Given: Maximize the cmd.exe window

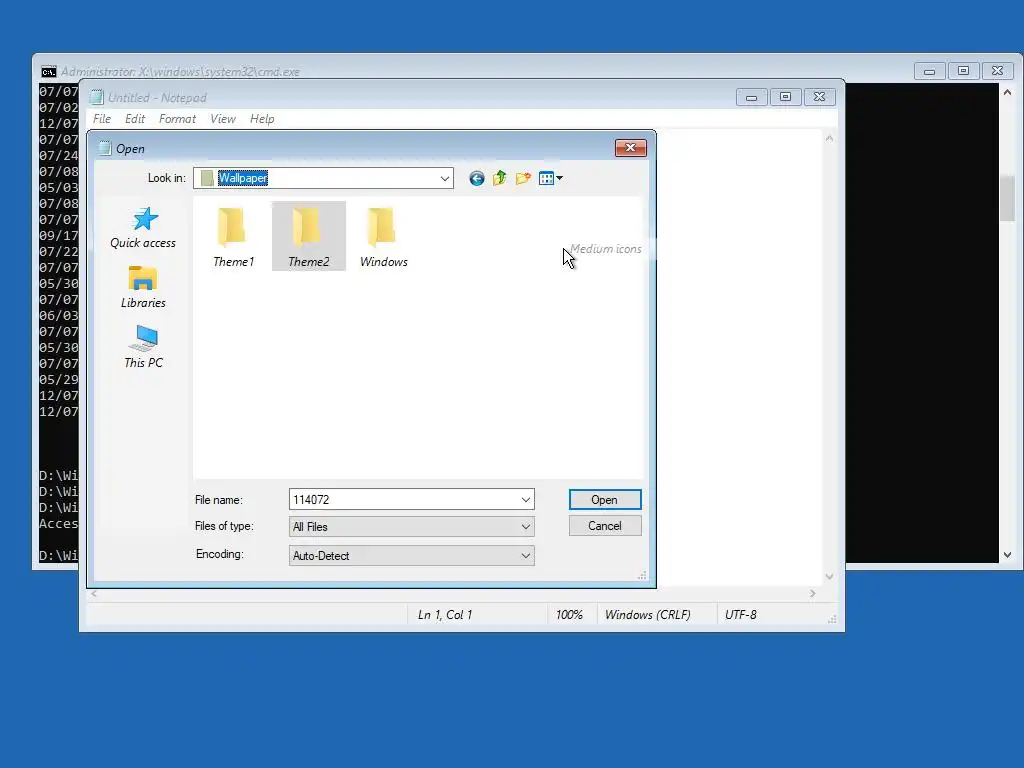Looking at the screenshot, I should (963, 71).
